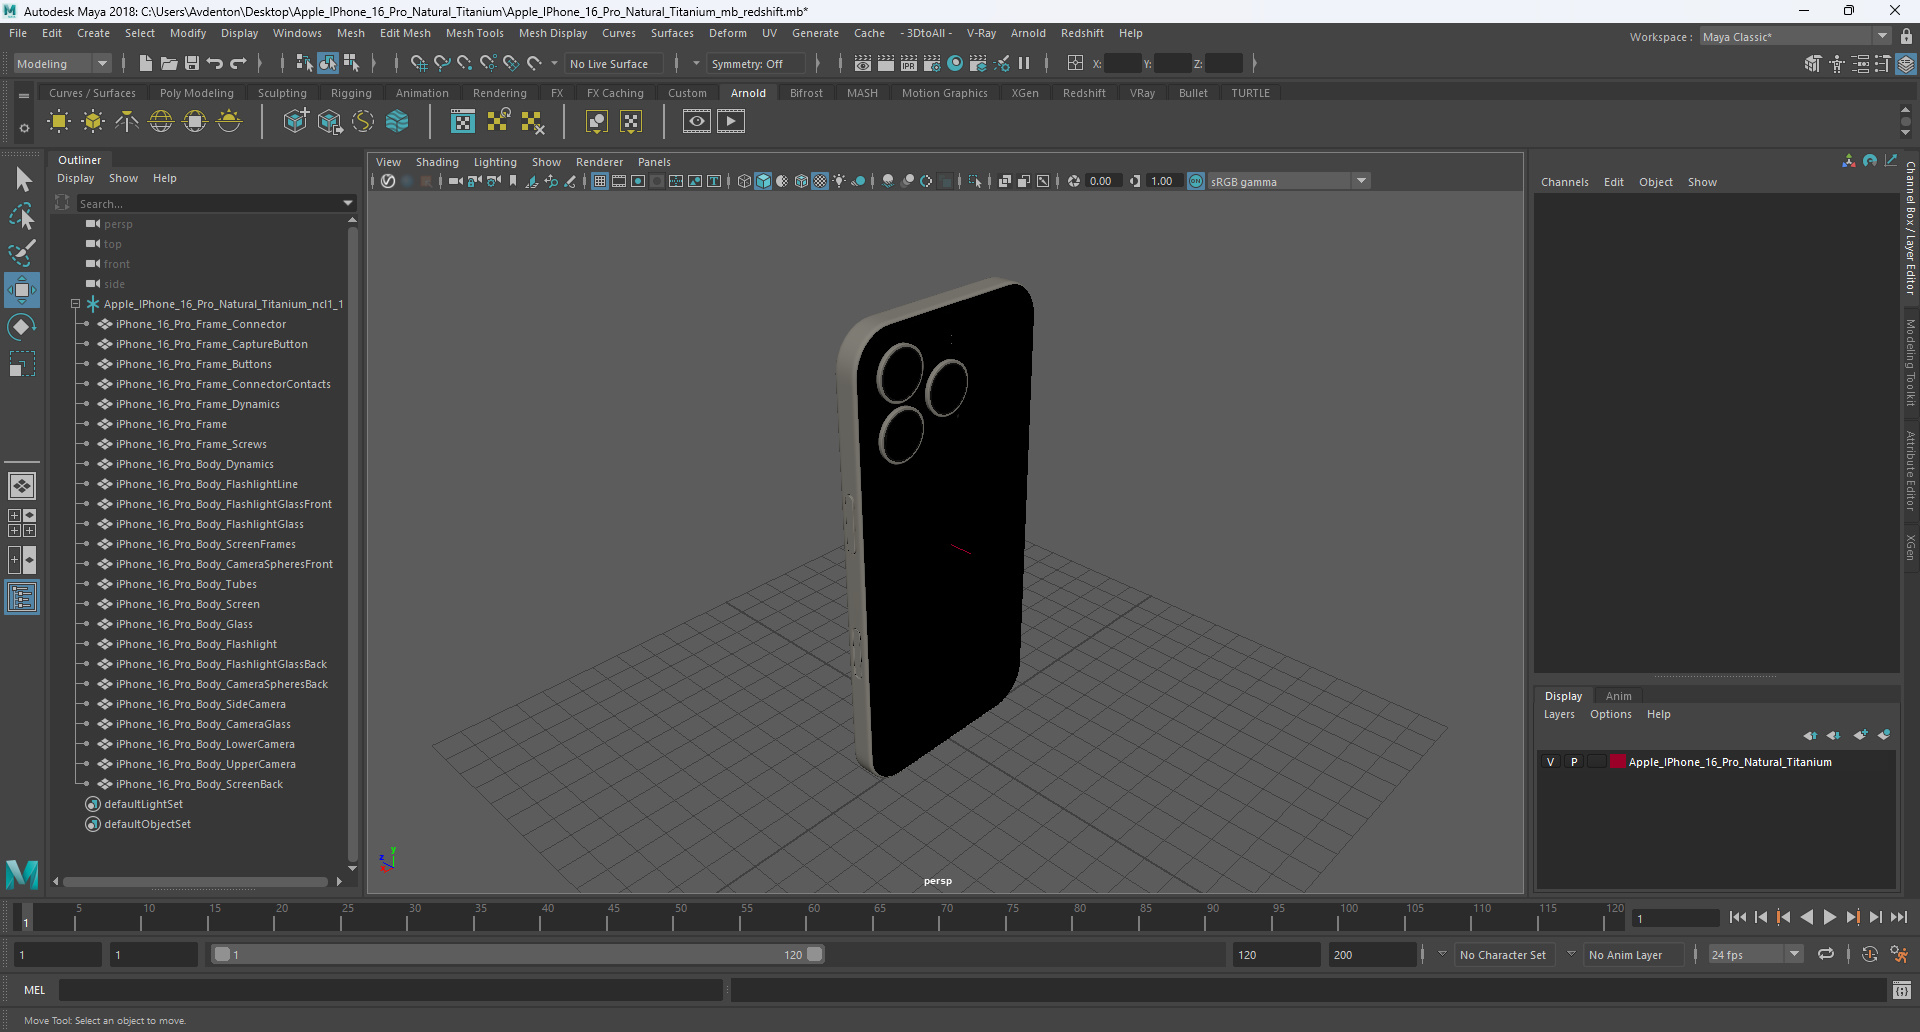This screenshot has width=1920, height=1032.
Task: Go to end of playback range
Action: pyautogui.click(x=1898, y=917)
